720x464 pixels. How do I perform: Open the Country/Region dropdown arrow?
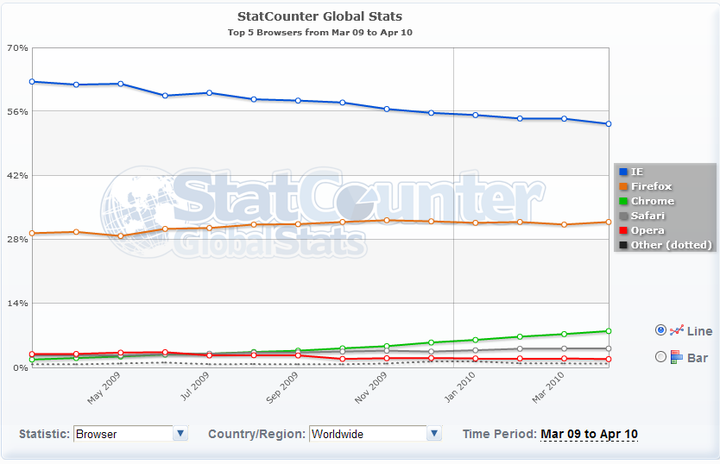434,434
